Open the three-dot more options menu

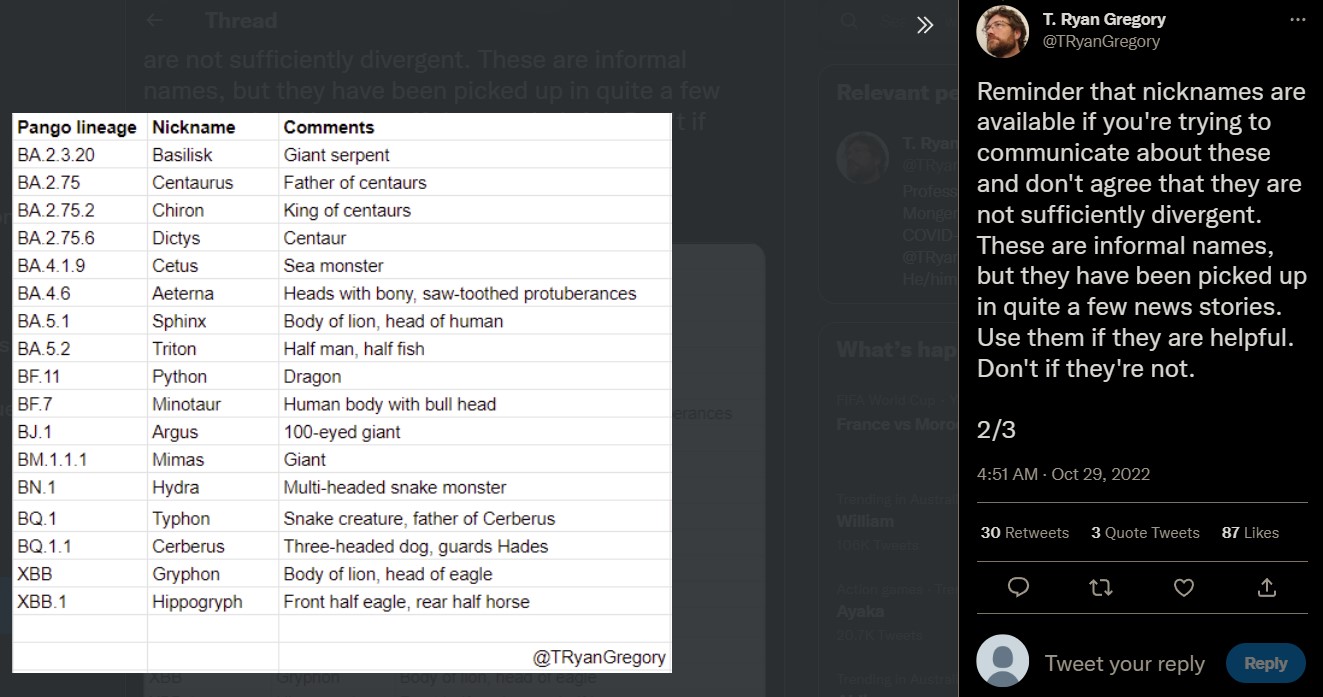[1298, 20]
